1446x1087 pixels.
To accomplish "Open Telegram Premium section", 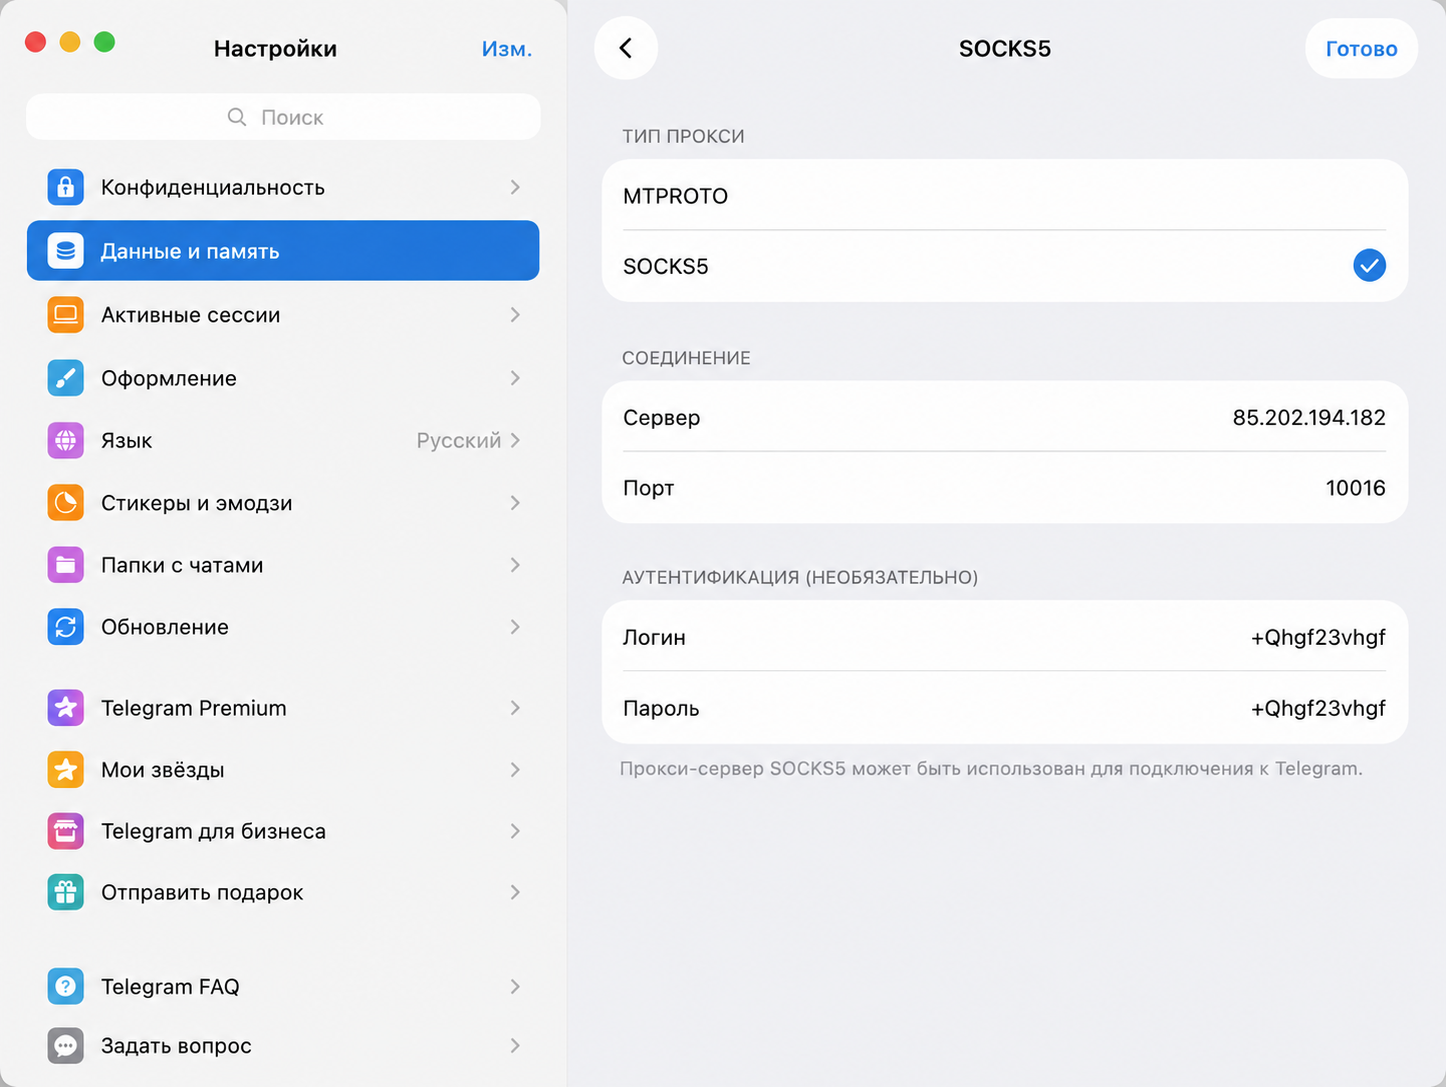I will 283,708.
